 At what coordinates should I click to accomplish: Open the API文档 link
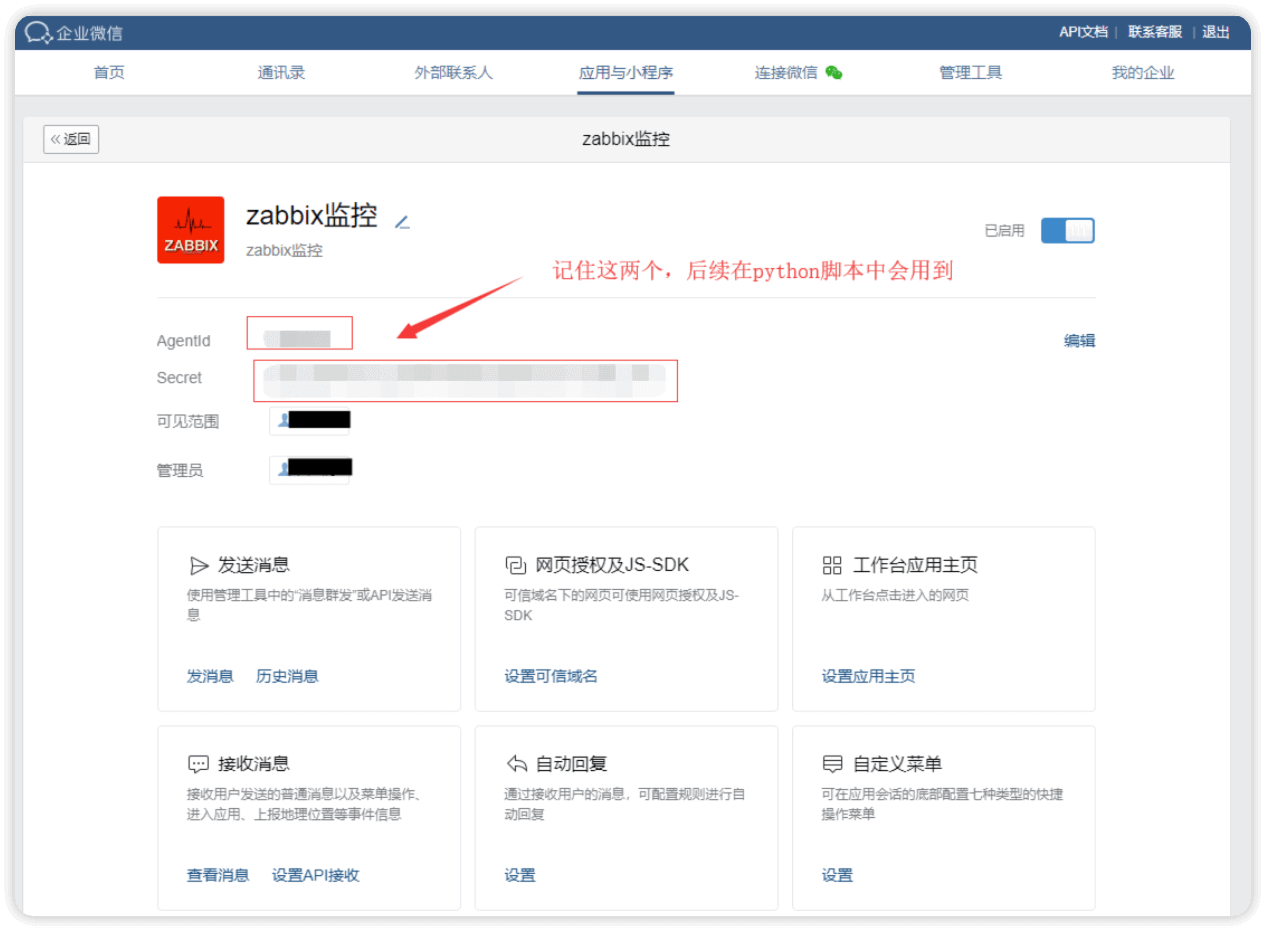pyautogui.click(x=1084, y=32)
